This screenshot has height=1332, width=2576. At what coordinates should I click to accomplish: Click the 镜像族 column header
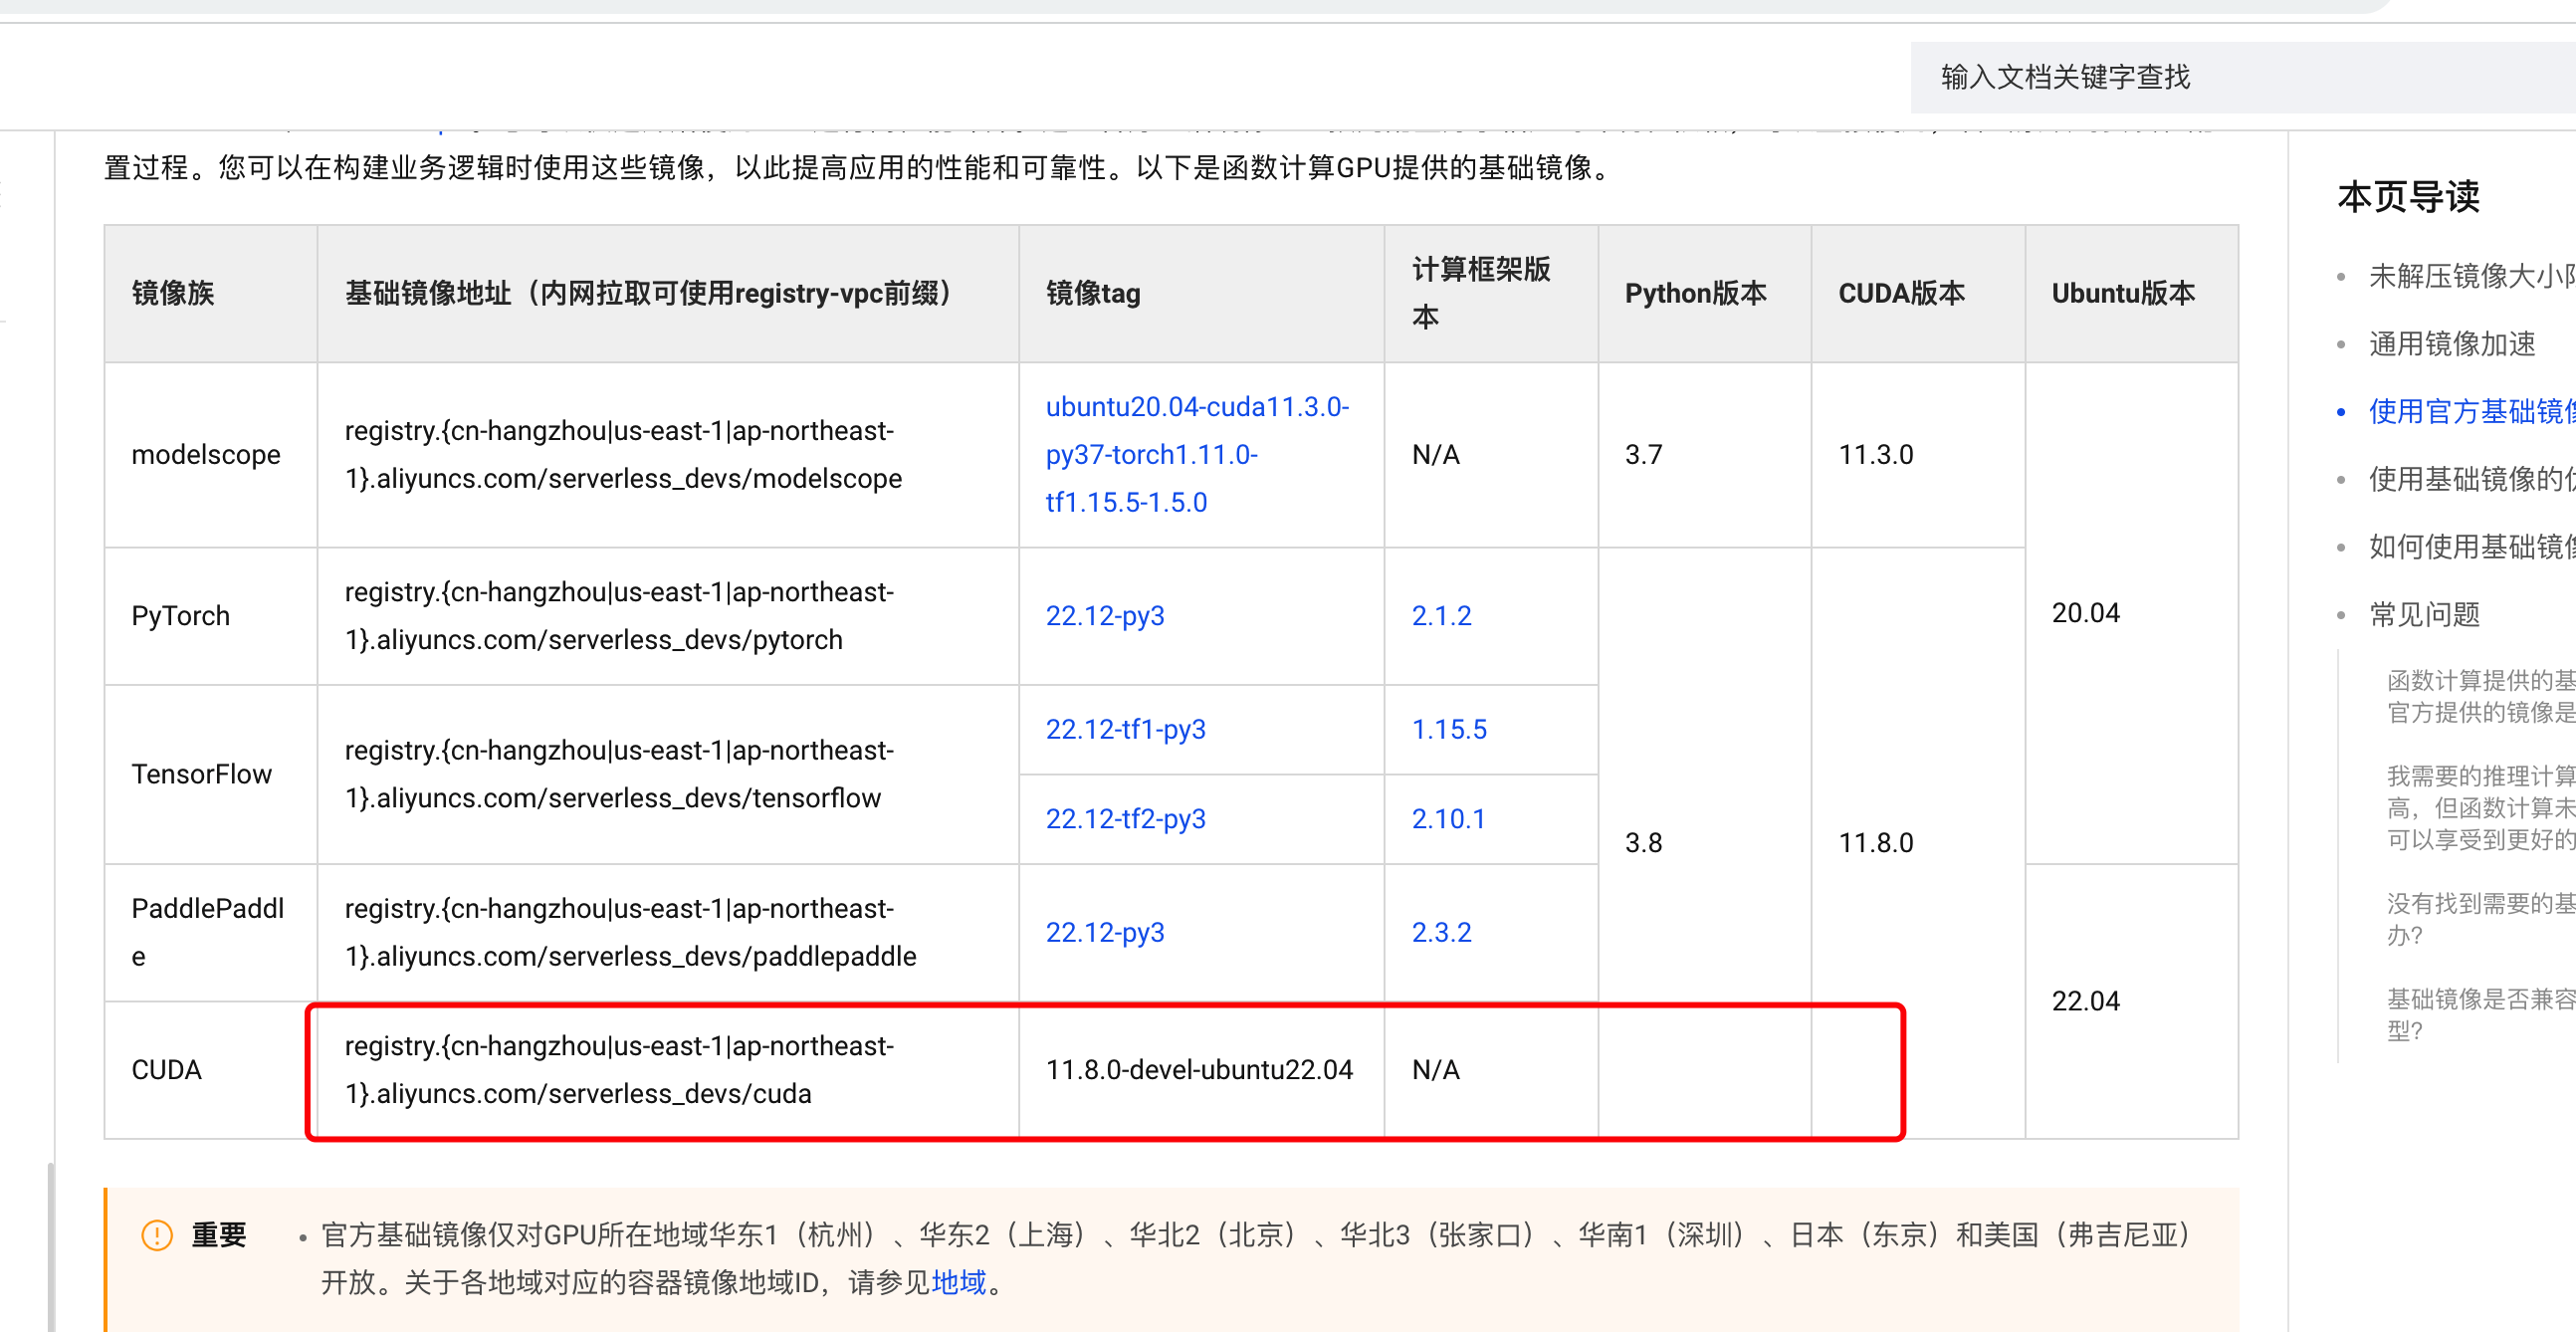click(211, 293)
